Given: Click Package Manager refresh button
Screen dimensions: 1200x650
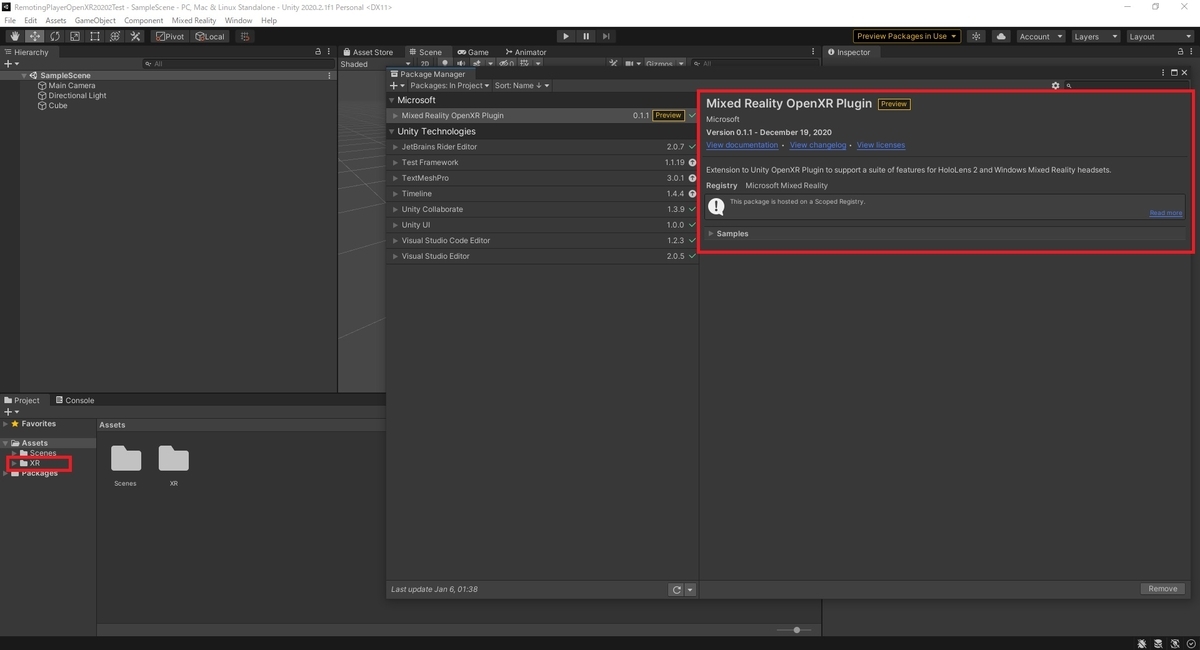Looking at the screenshot, I should pyautogui.click(x=677, y=590).
